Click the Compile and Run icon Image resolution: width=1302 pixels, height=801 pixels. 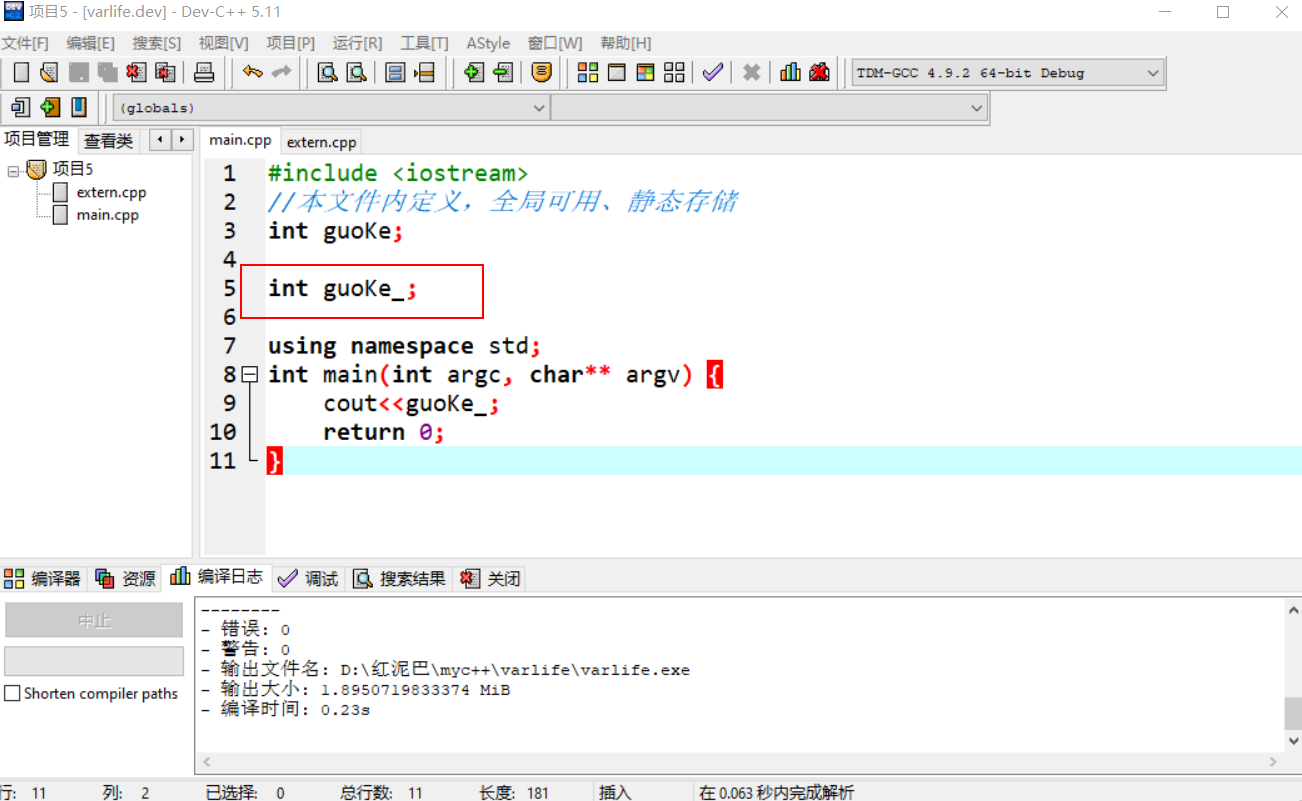[645, 72]
